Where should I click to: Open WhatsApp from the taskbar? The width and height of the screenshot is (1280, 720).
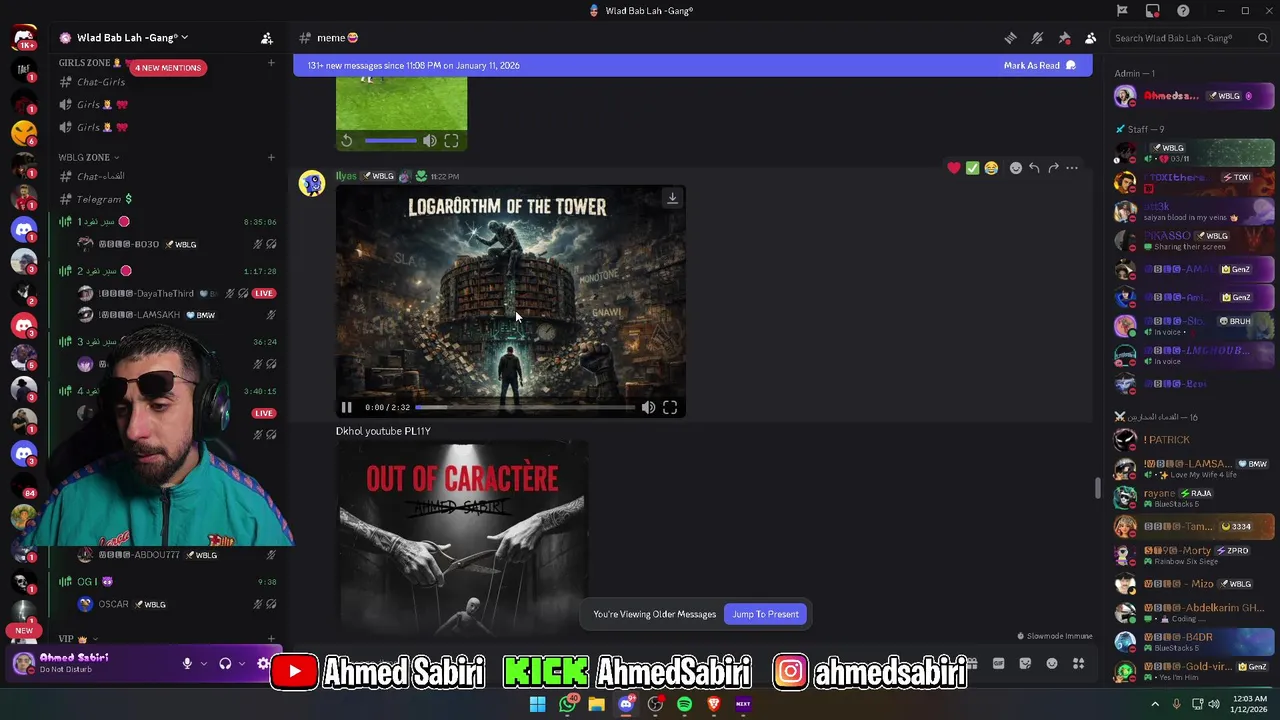coord(567,704)
